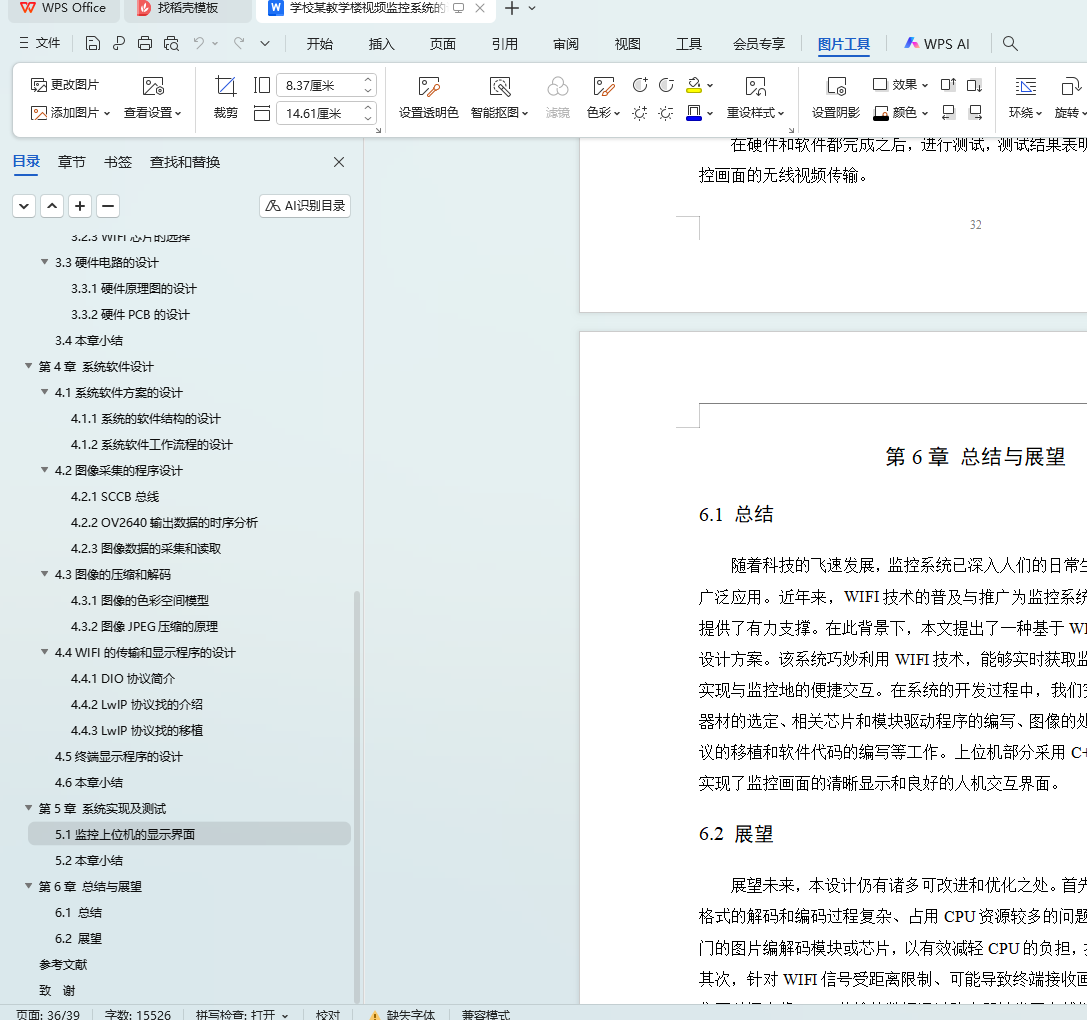Click the Redo arrow icon

click(x=239, y=44)
